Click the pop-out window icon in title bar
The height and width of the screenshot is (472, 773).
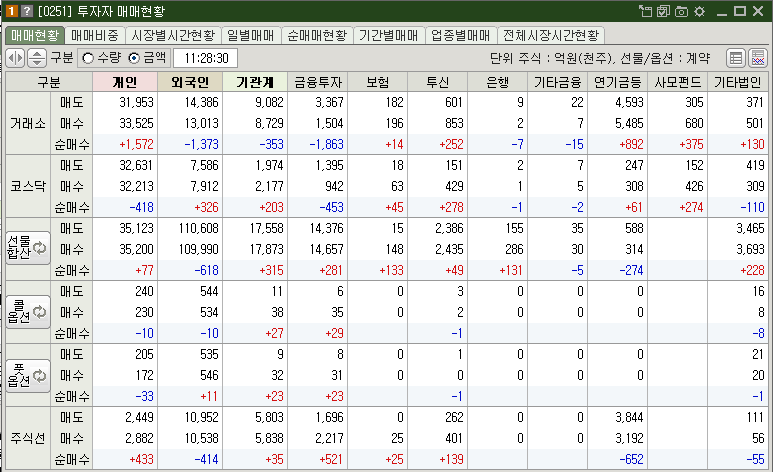[645, 11]
